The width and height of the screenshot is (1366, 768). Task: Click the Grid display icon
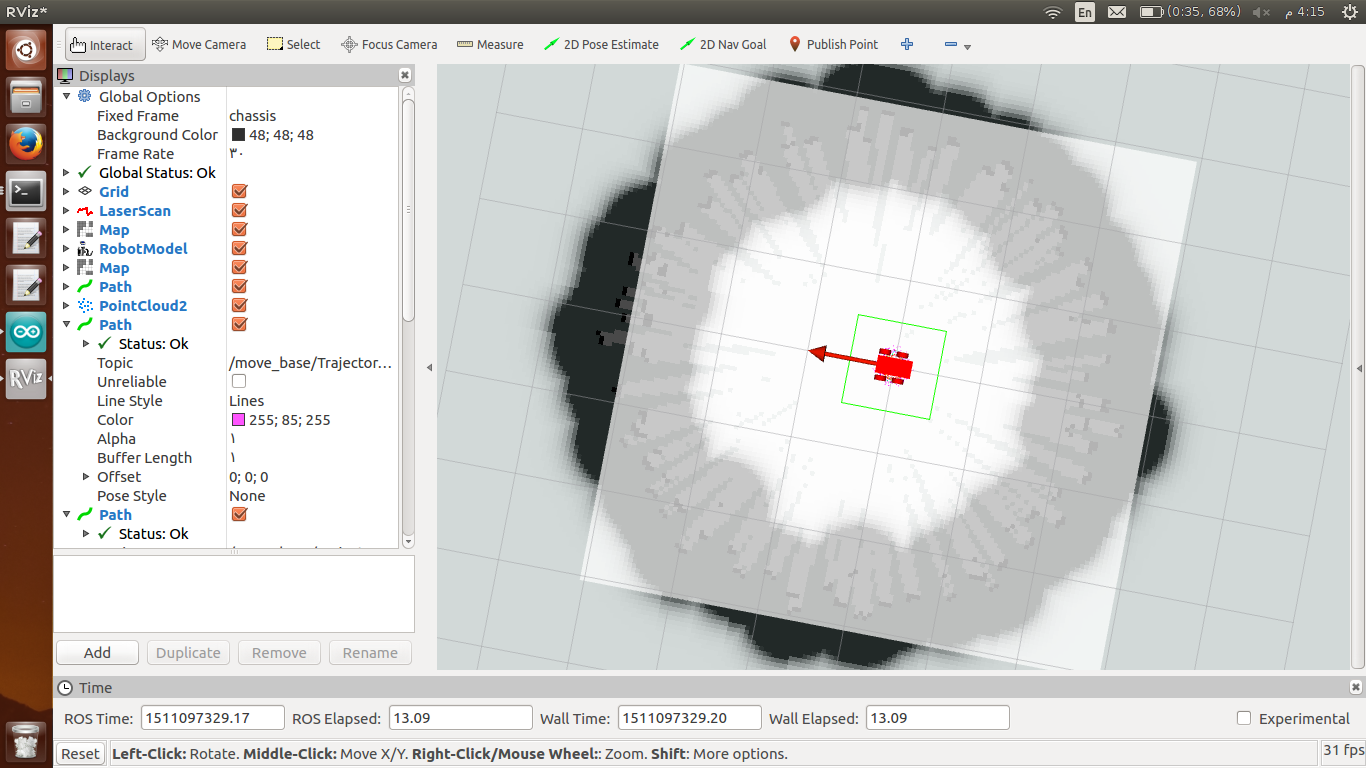tap(85, 191)
